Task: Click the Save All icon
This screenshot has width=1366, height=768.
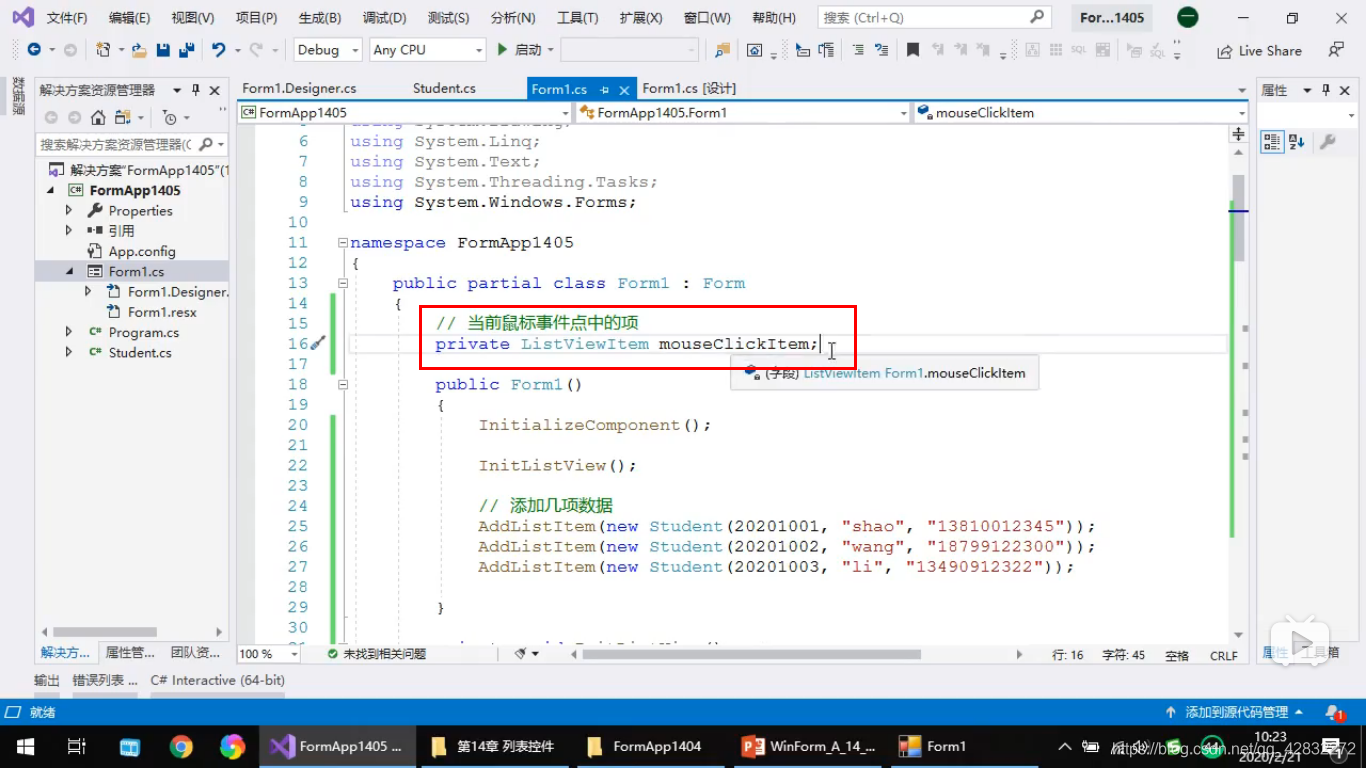Action: click(186, 50)
